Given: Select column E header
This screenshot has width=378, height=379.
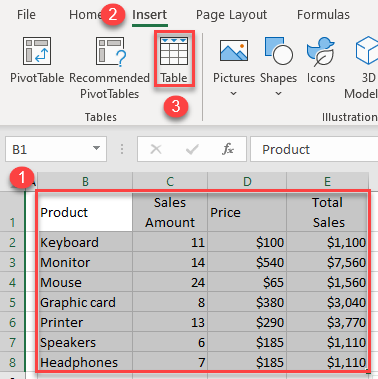Looking at the screenshot, I should pyautogui.click(x=327, y=182).
